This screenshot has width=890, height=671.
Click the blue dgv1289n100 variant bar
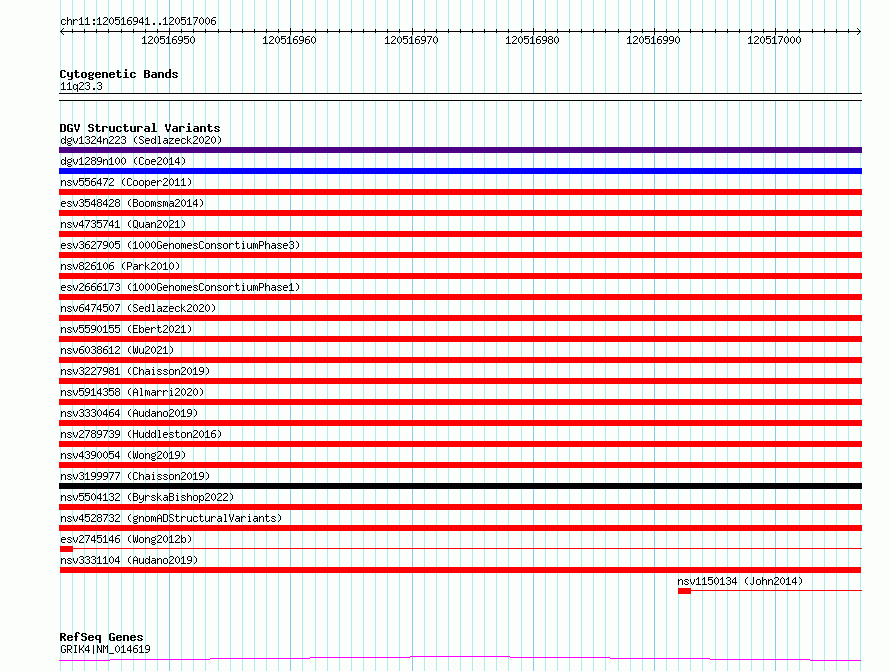[460, 171]
